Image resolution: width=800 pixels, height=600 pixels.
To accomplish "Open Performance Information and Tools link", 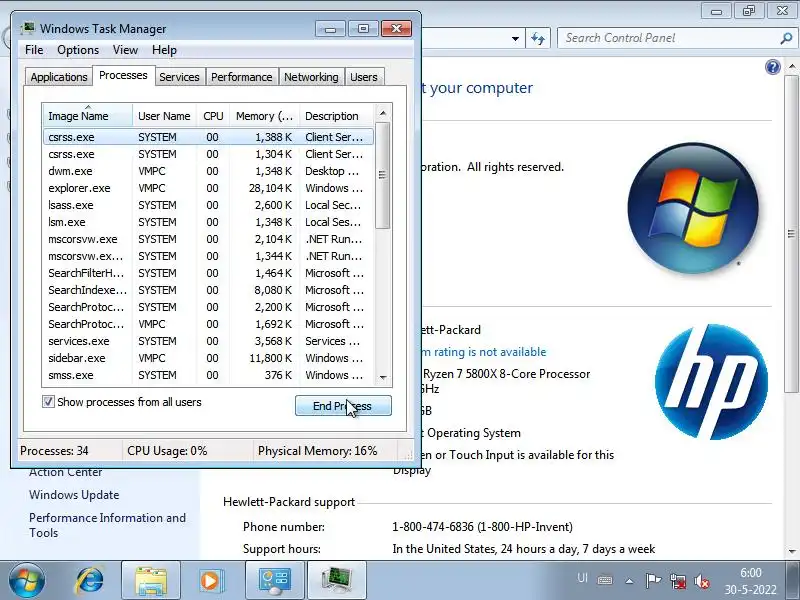I will point(107,525).
